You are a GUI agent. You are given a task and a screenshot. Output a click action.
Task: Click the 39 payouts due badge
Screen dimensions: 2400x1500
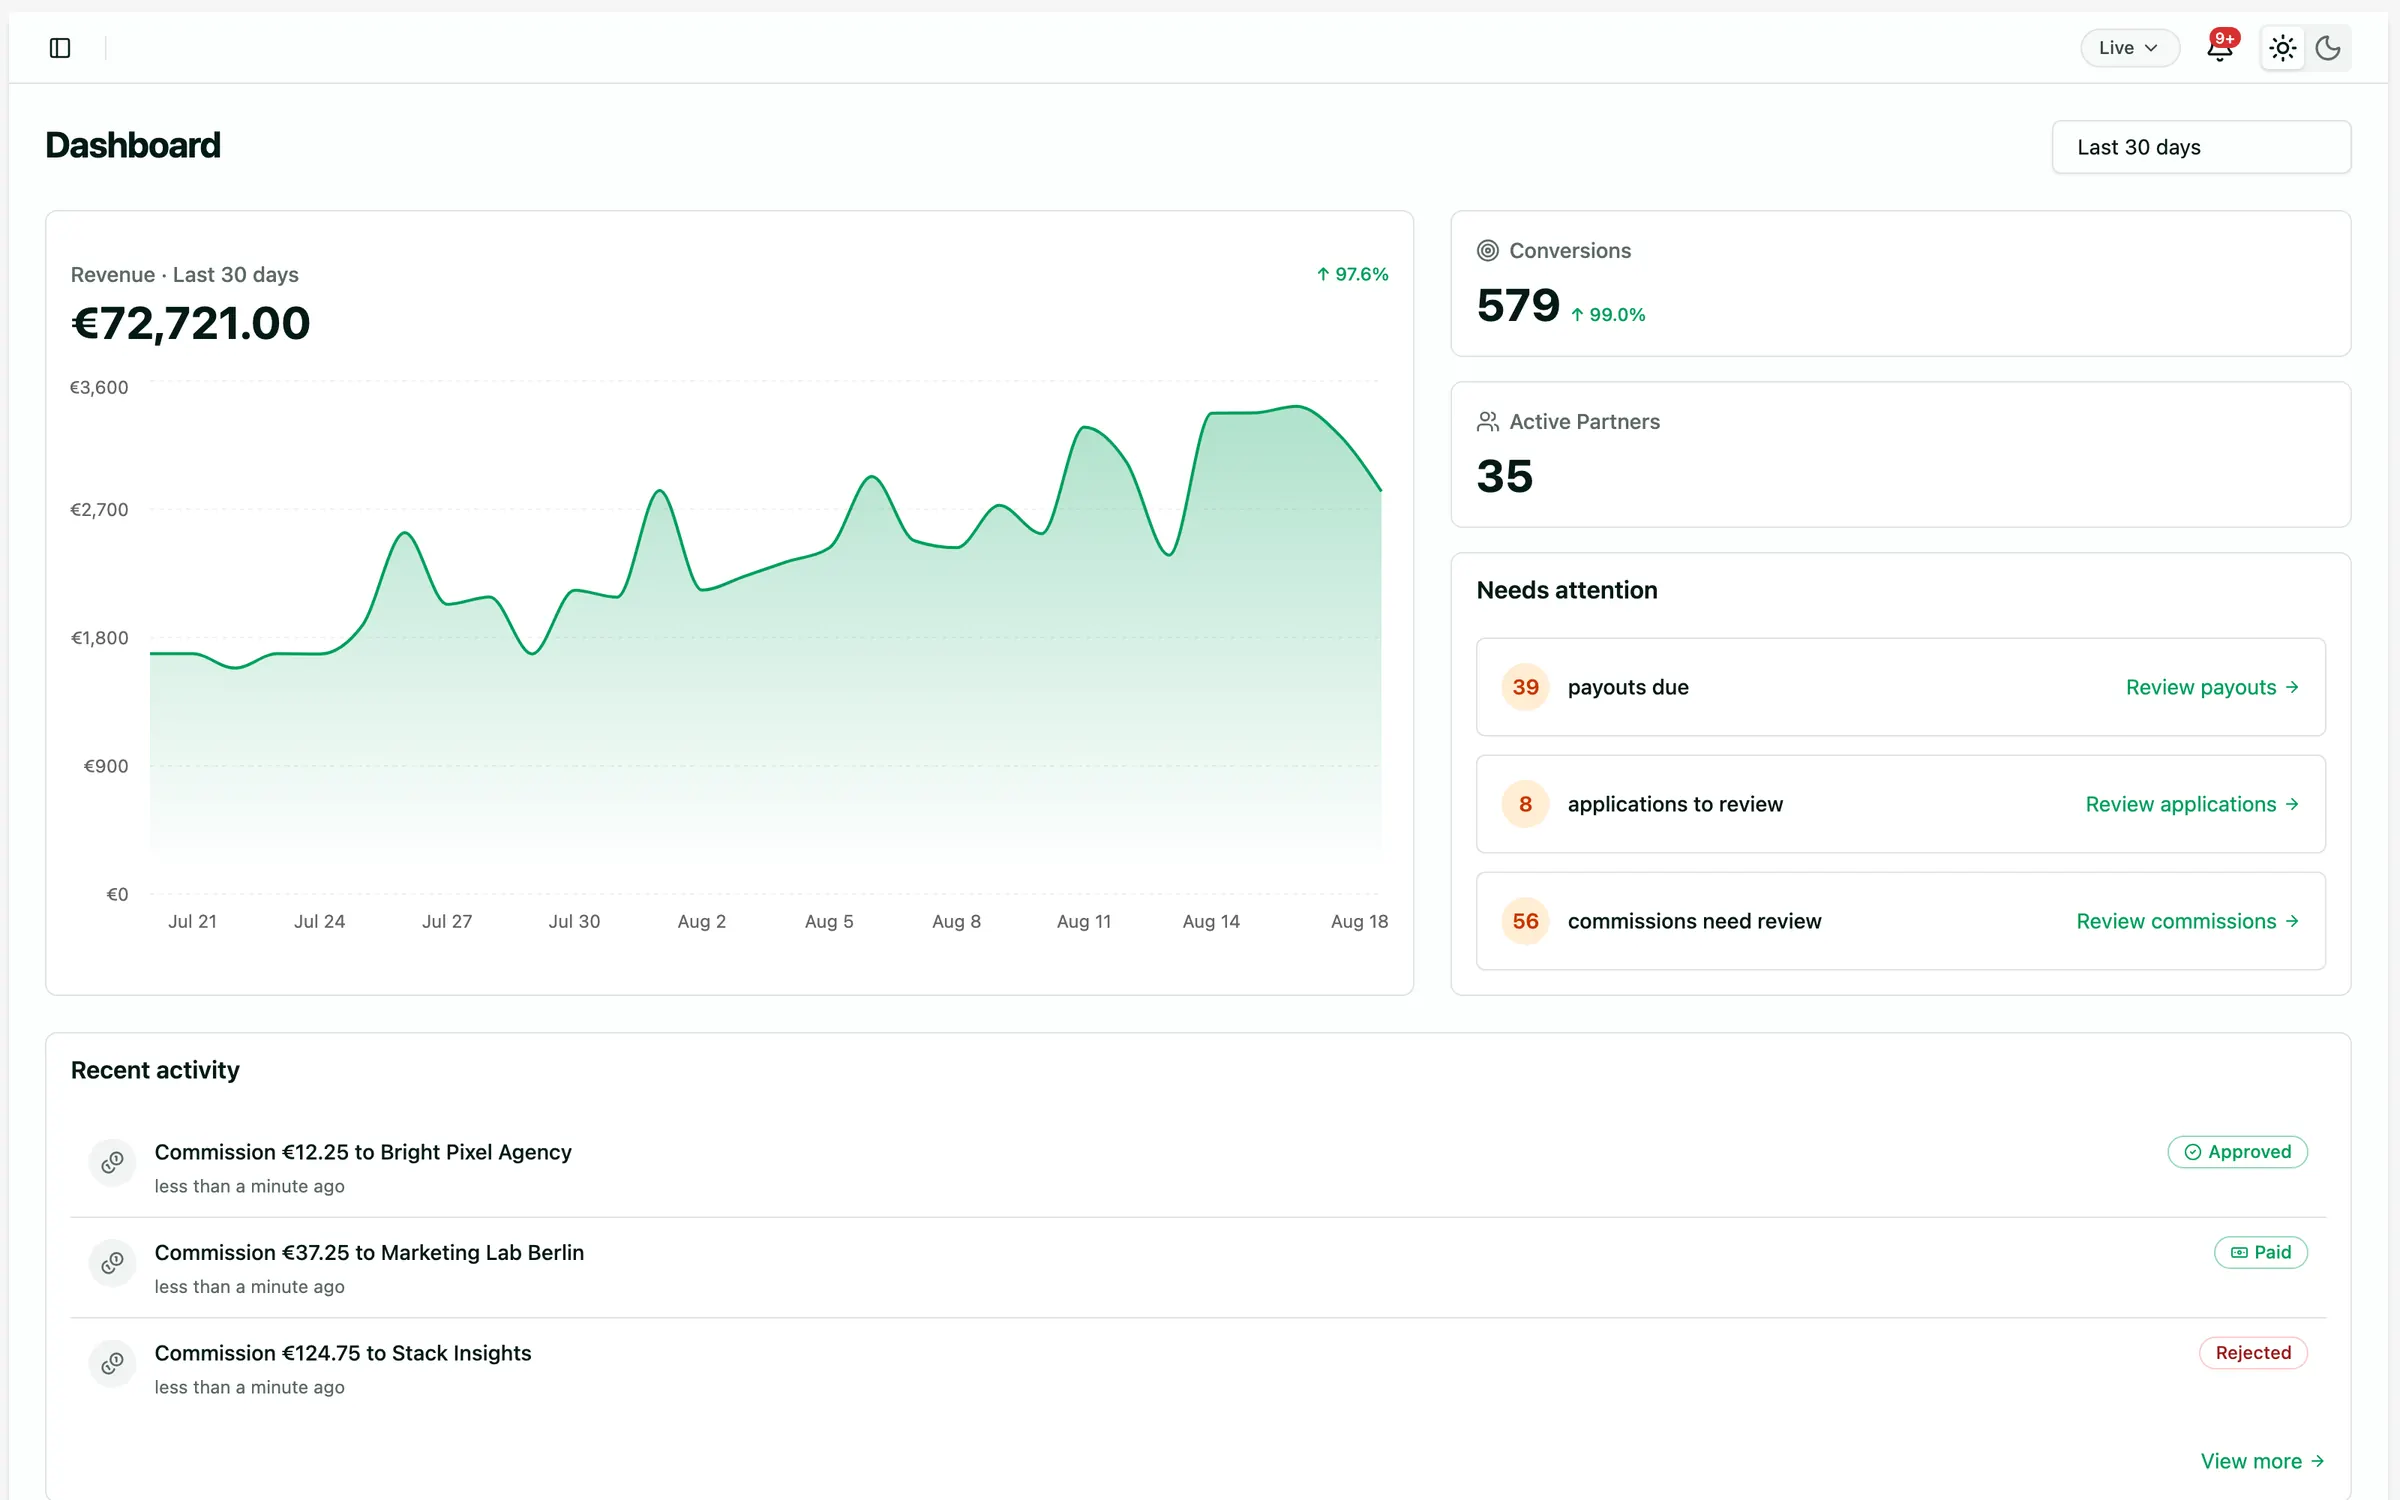(x=1525, y=687)
